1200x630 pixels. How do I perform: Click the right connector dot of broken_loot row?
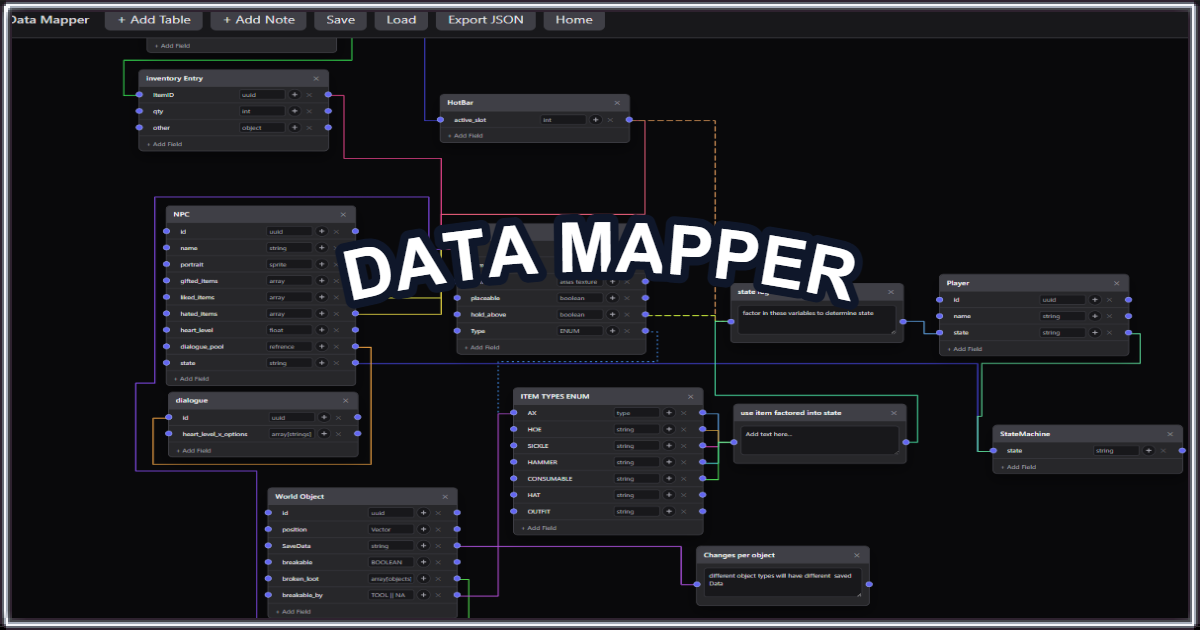pos(457,578)
